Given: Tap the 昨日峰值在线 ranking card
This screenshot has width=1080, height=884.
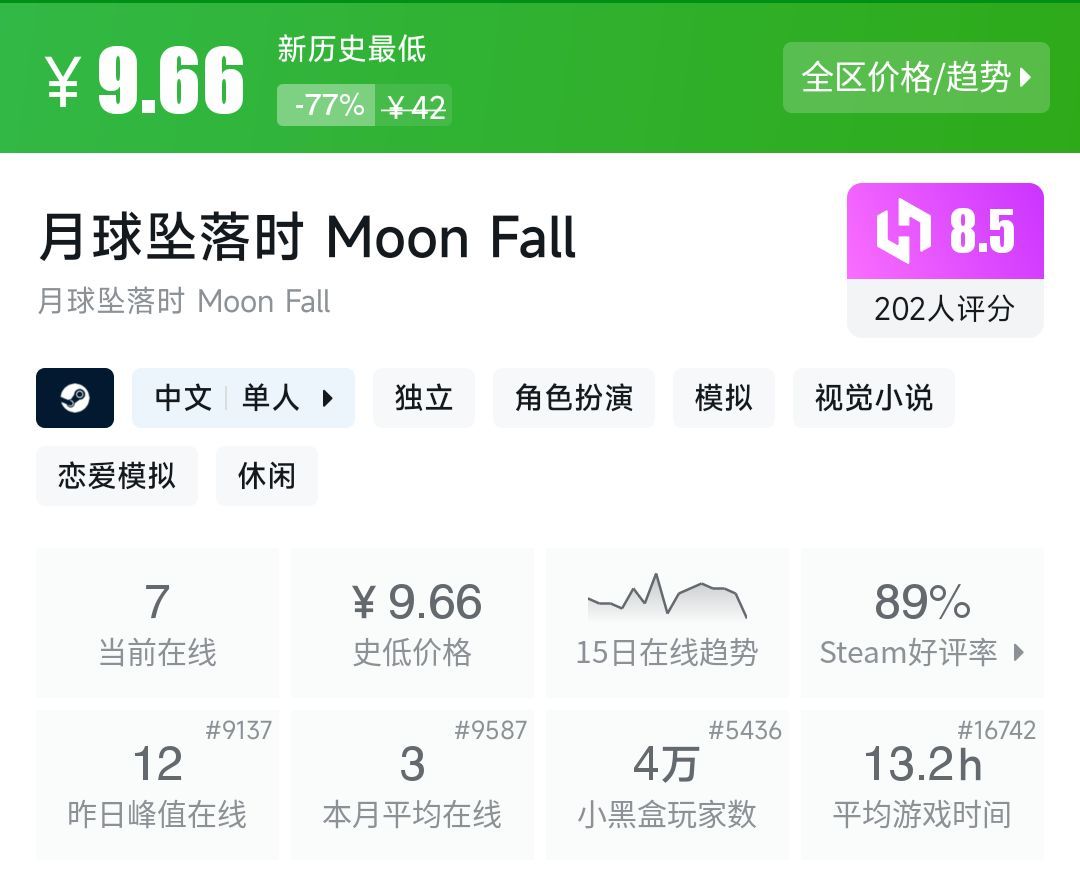Looking at the screenshot, I should point(157,785).
